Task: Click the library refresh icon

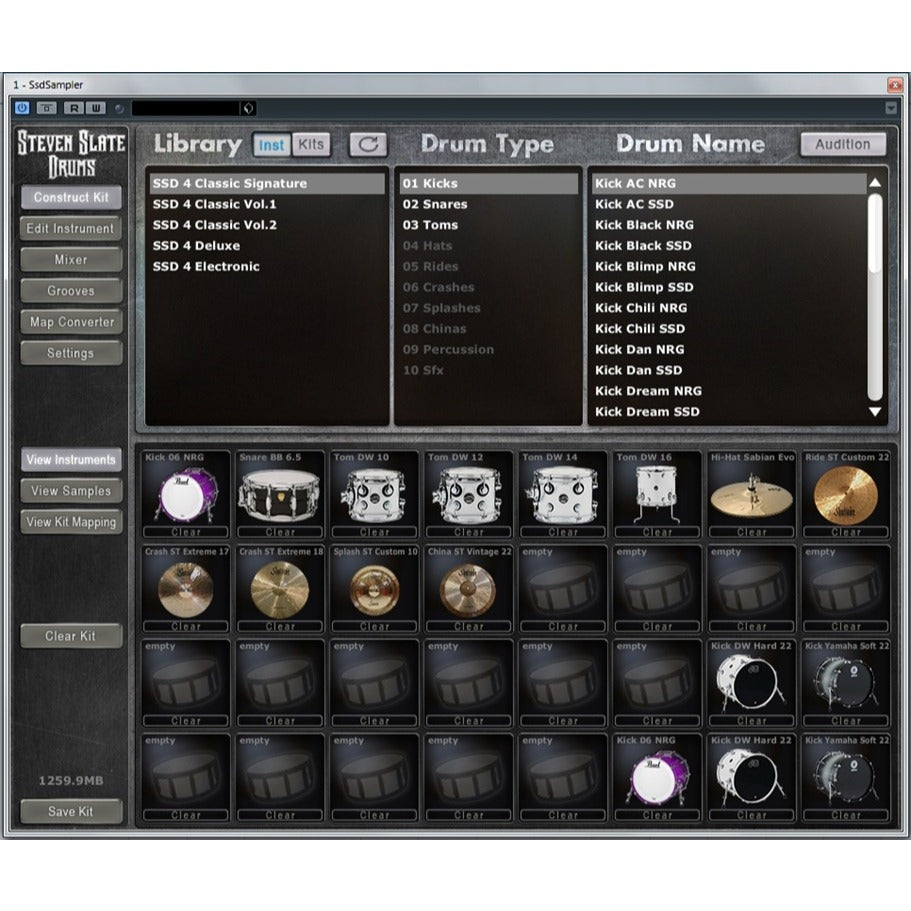Action: click(x=366, y=143)
